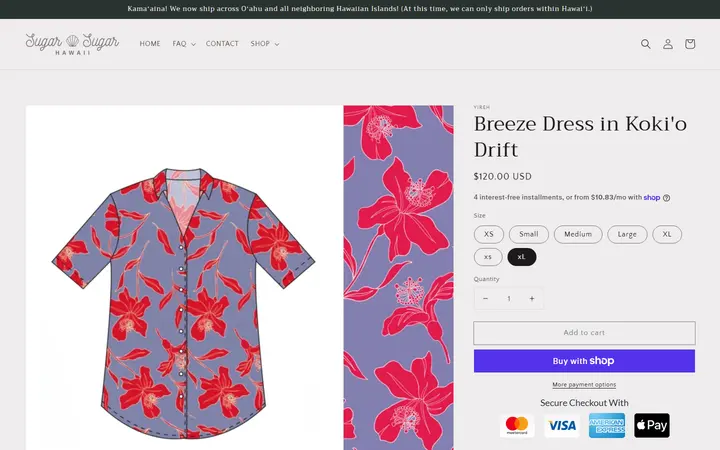
Task: Click the Mastercard payment icon
Action: pos(517,426)
